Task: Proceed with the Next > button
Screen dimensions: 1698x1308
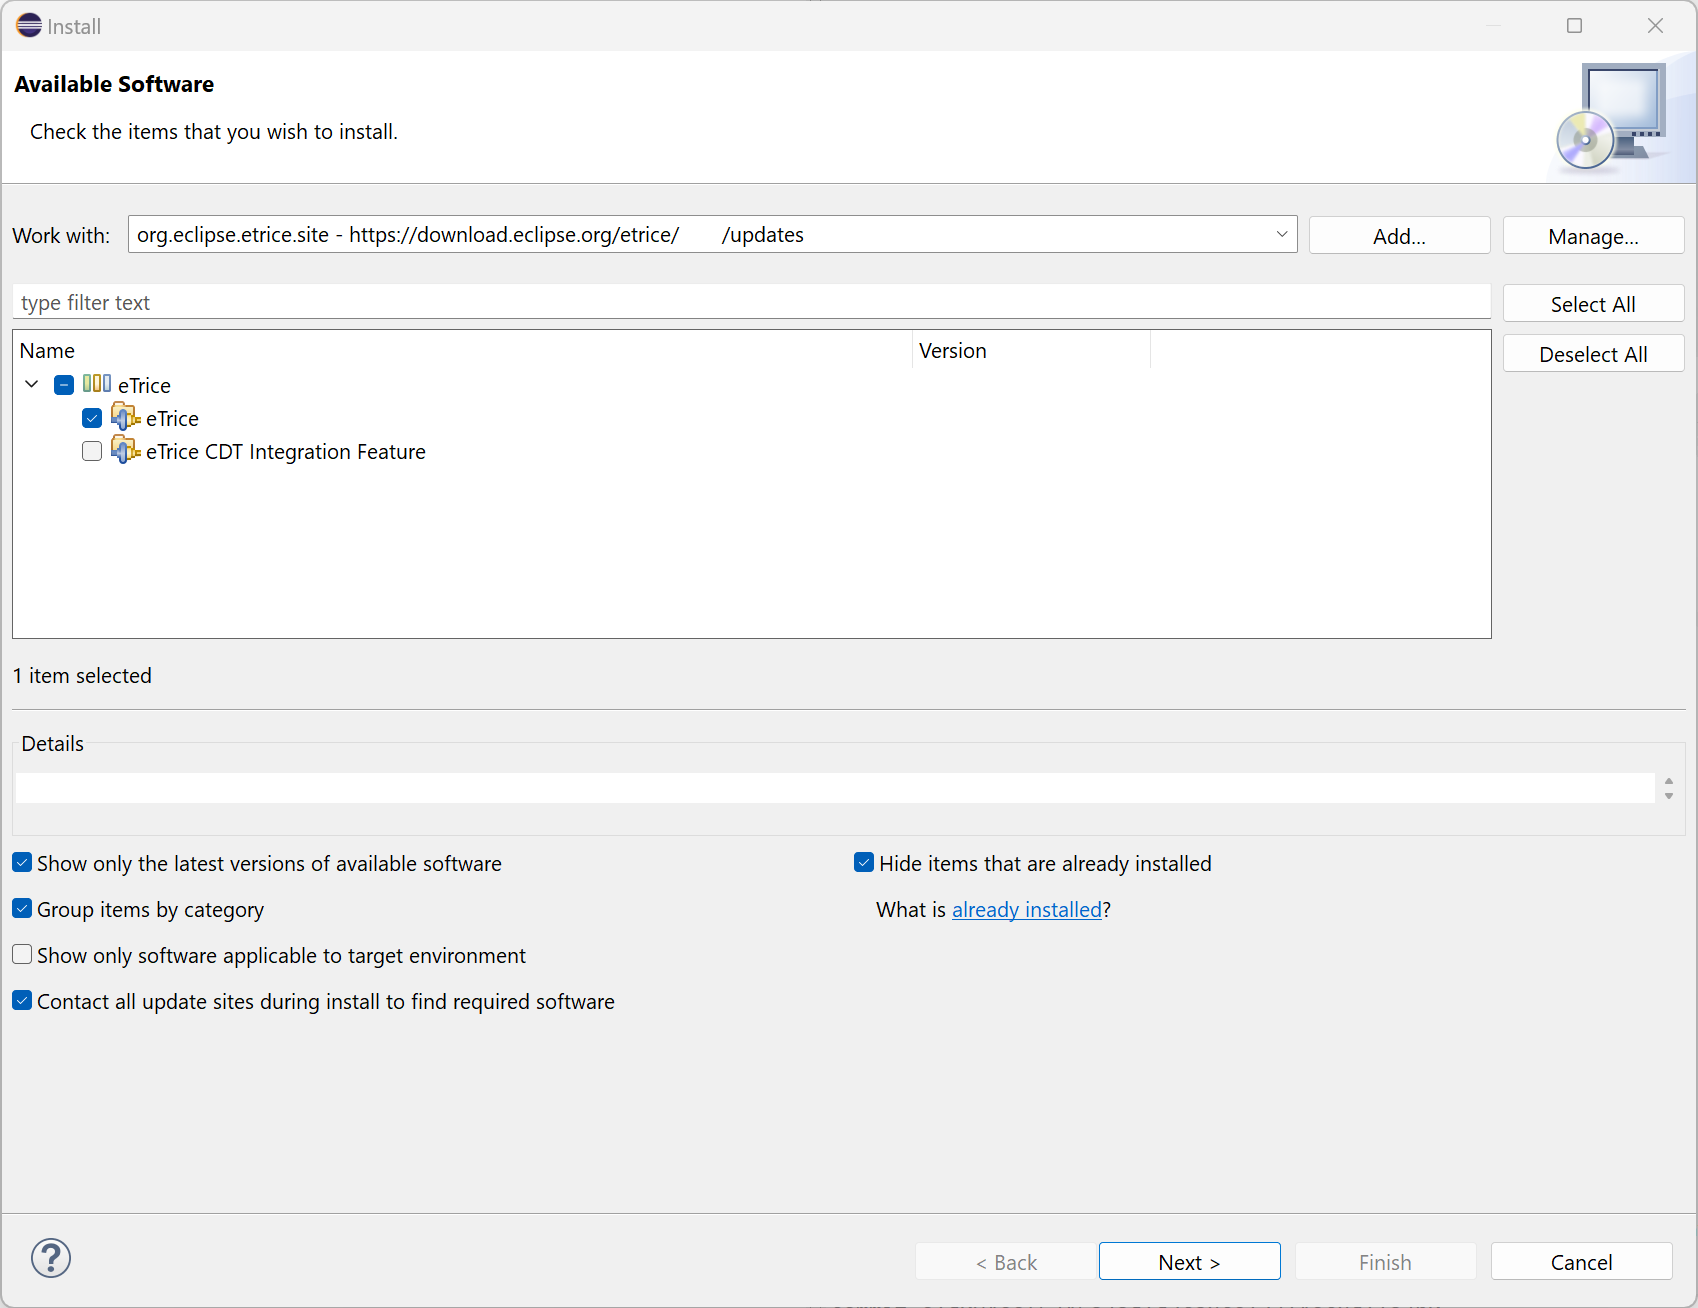Action: pyautogui.click(x=1189, y=1262)
